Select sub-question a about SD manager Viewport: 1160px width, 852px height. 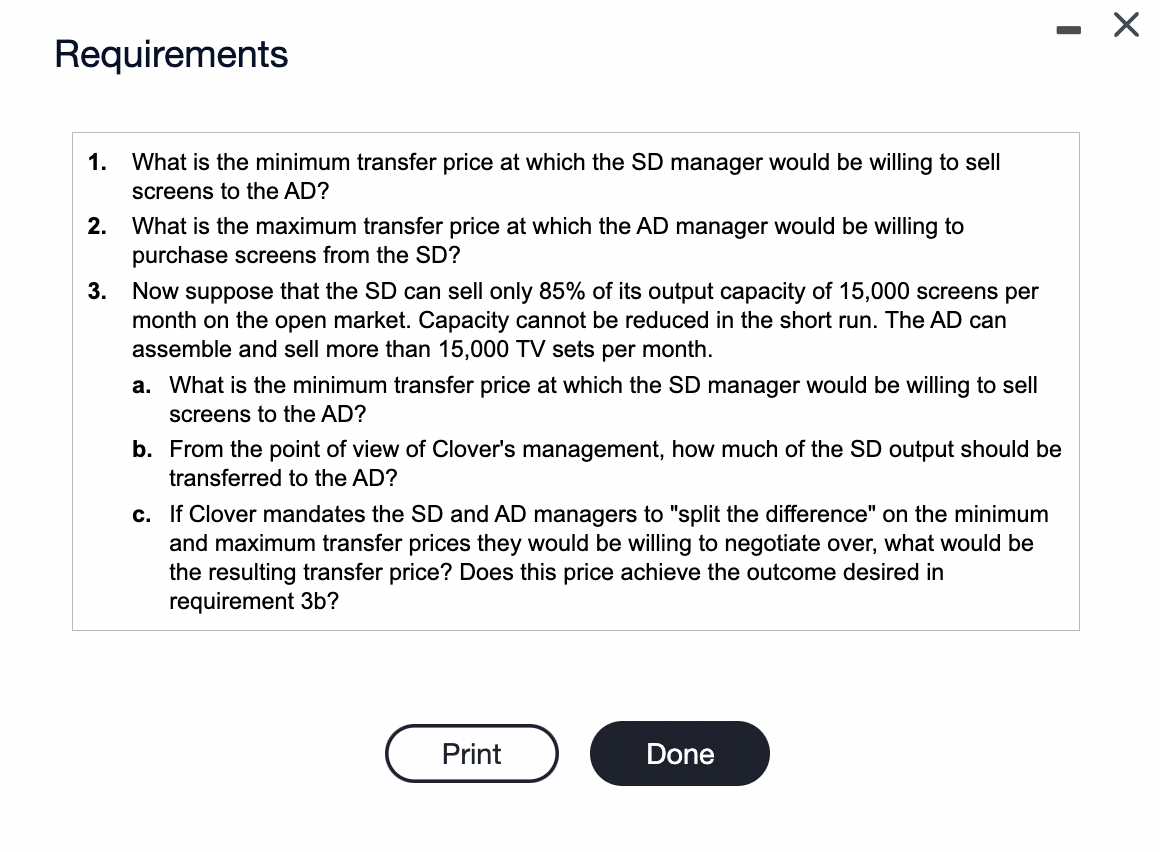click(x=603, y=399)
